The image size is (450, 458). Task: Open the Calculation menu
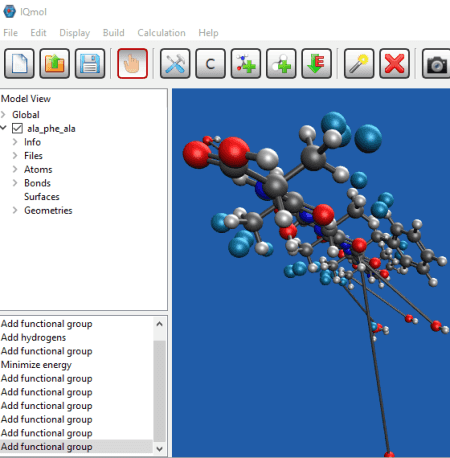point(161,33)
